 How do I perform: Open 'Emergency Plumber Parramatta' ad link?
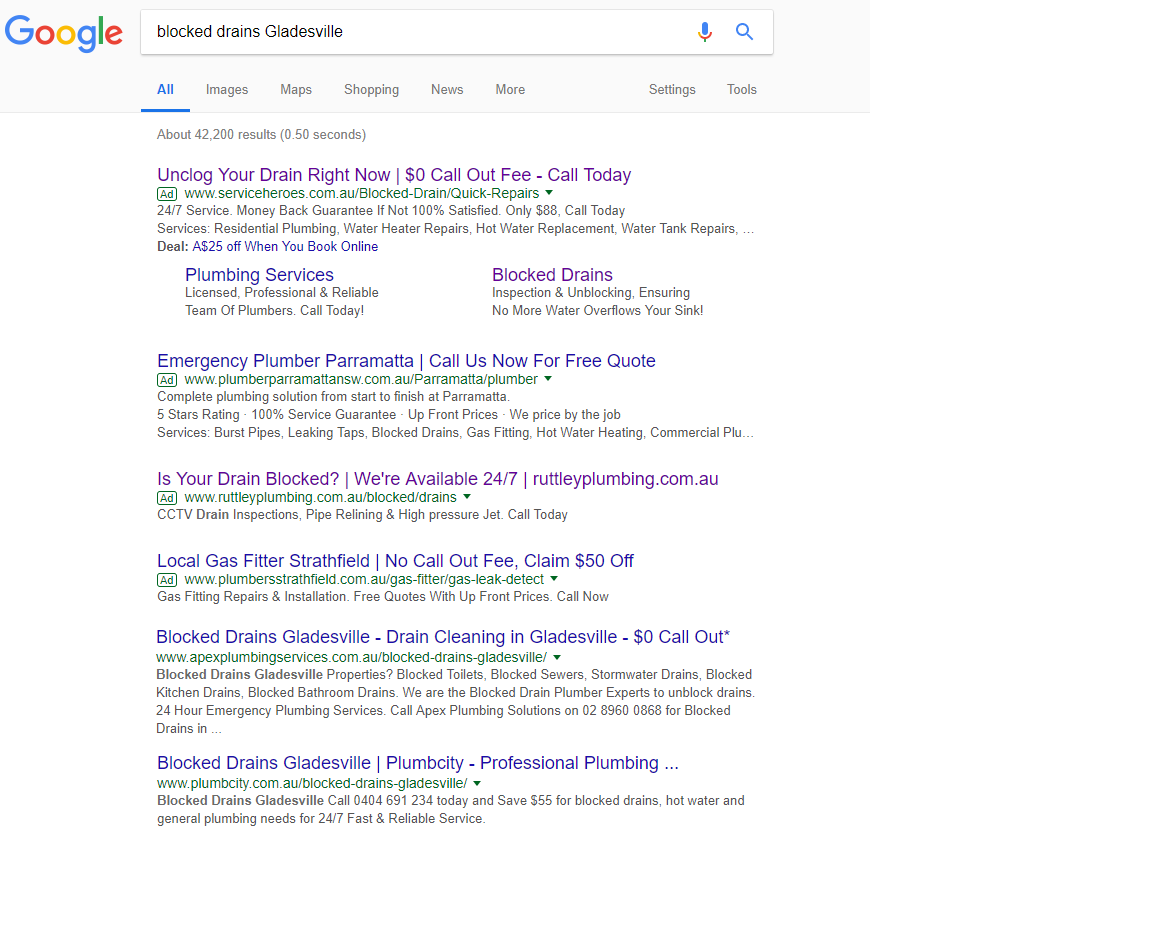click(406, 361)
